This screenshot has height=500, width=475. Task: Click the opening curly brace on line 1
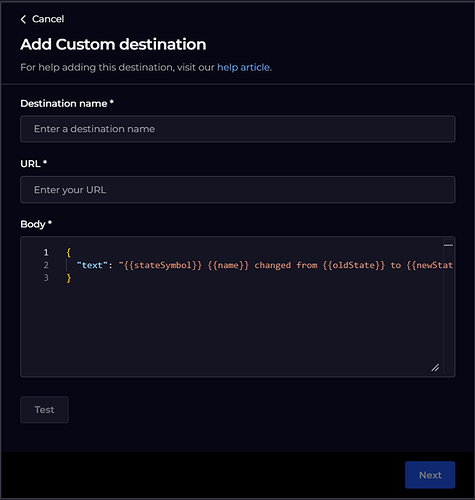[68, 252]
